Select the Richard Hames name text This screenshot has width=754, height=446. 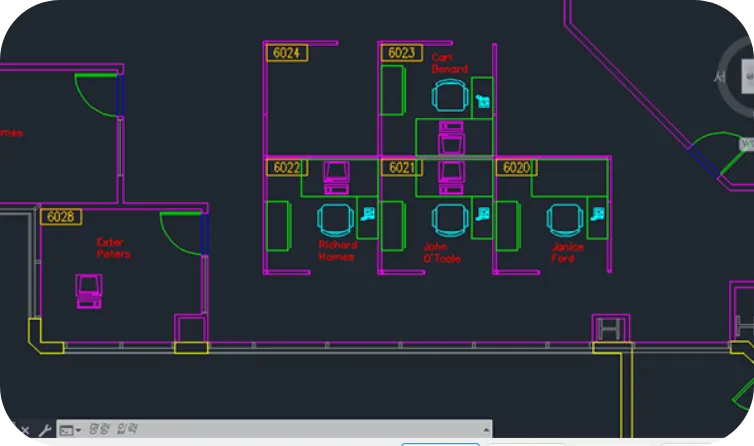(338, 251)
